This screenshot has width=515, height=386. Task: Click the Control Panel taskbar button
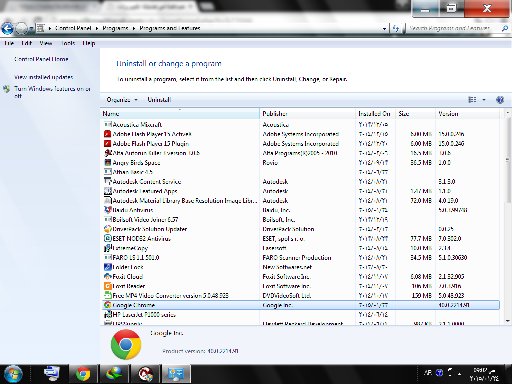coord(176,374)
